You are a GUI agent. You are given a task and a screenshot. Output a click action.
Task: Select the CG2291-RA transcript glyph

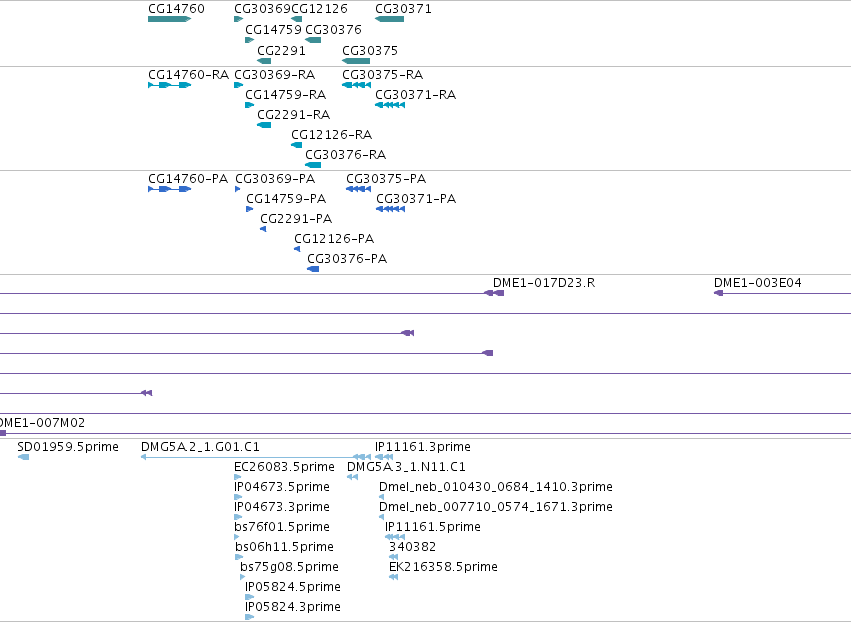point(264,125)
